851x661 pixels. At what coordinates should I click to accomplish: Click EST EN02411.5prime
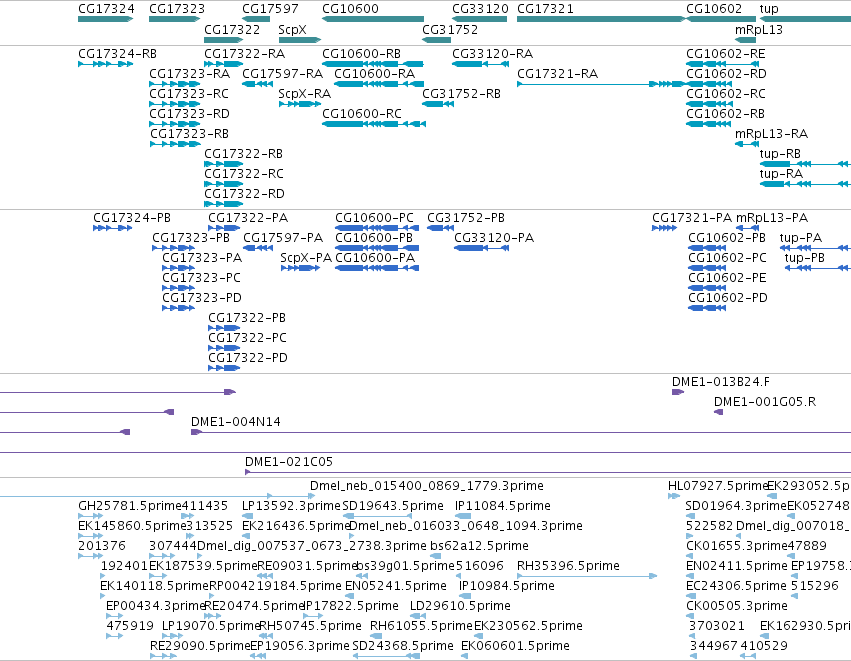(736, 567)
